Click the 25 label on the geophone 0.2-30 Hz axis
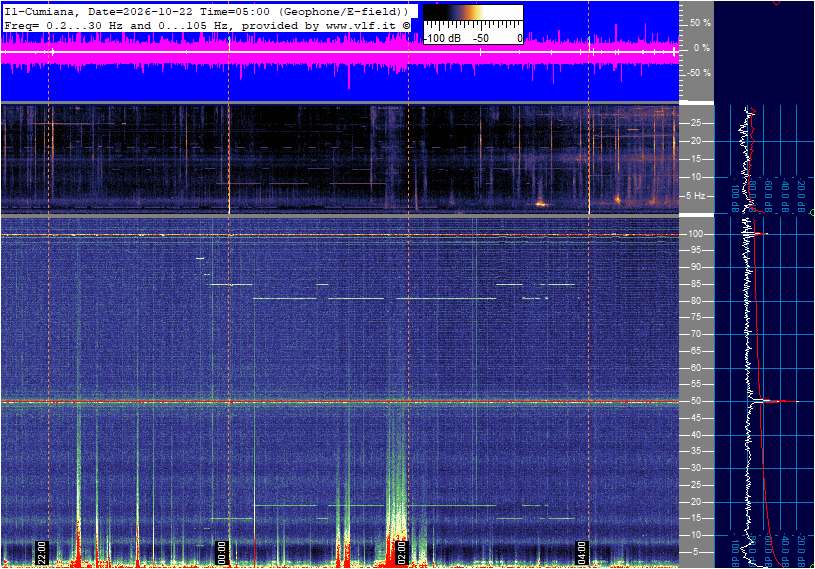The image size is (815, 569). [x=695, y=123]
